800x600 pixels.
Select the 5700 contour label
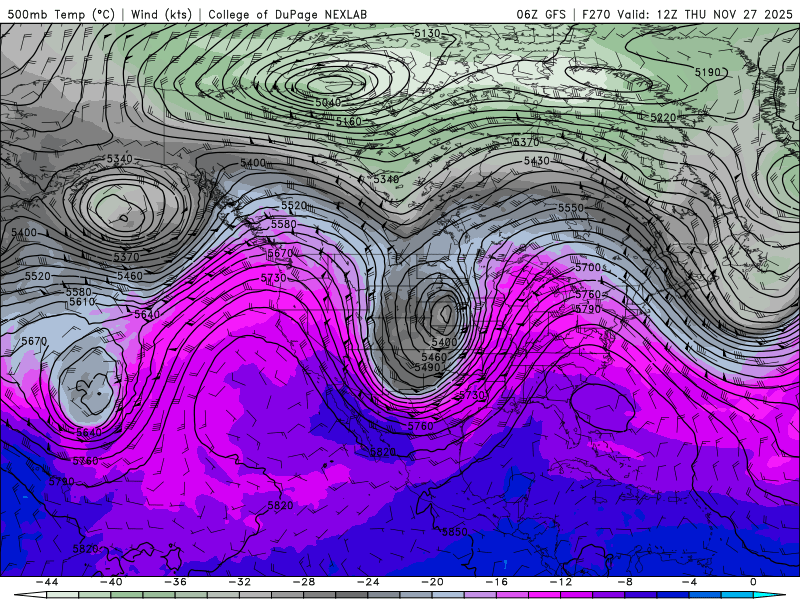tap(588, 267)
